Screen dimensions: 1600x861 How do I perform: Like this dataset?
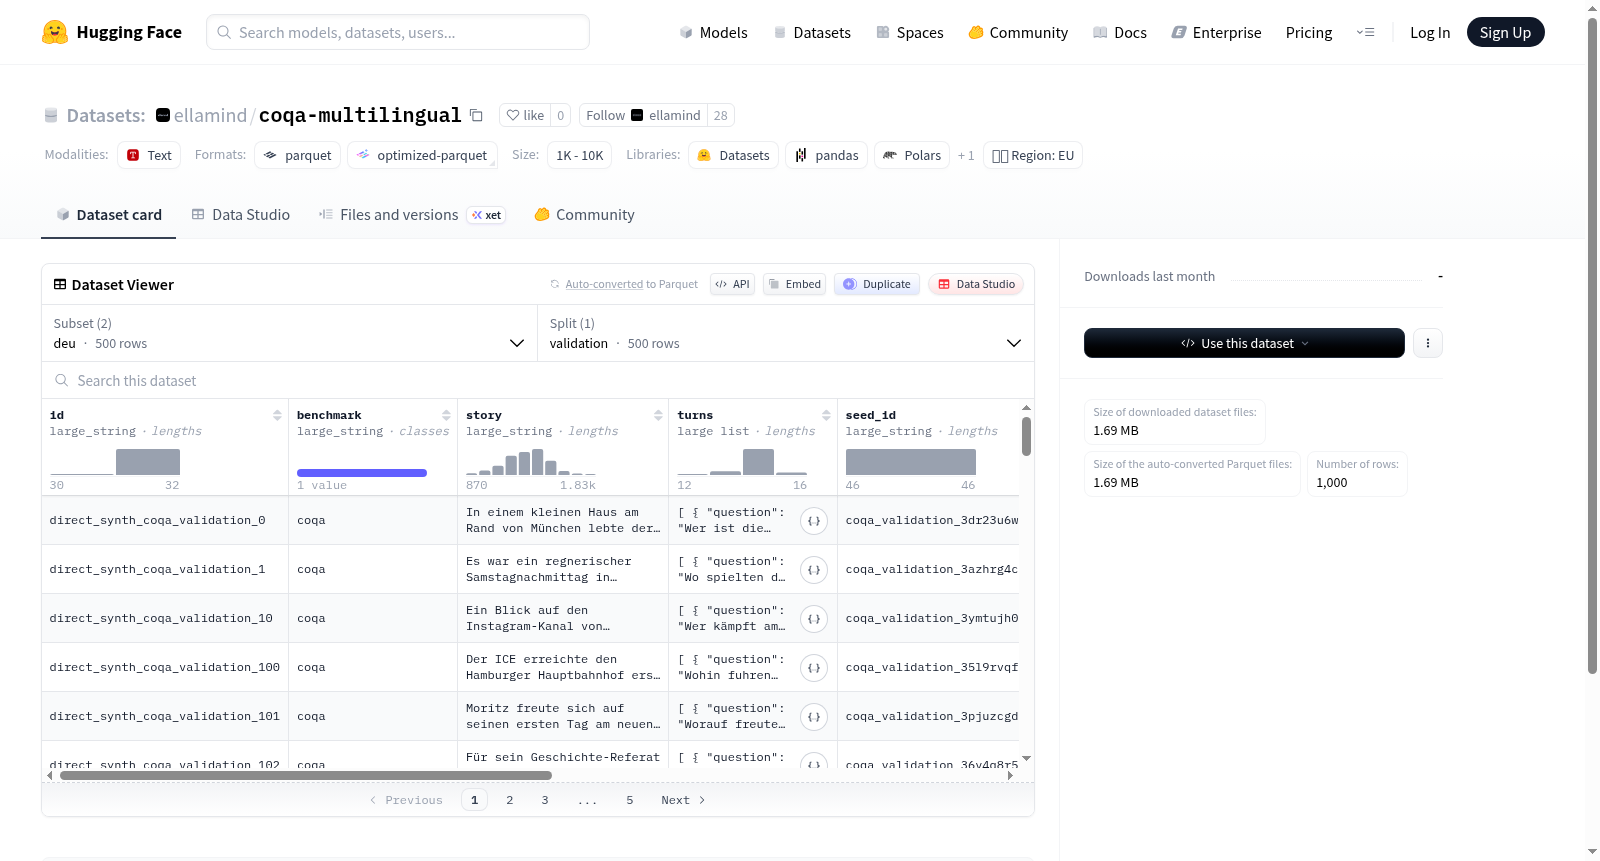[525, 116]
